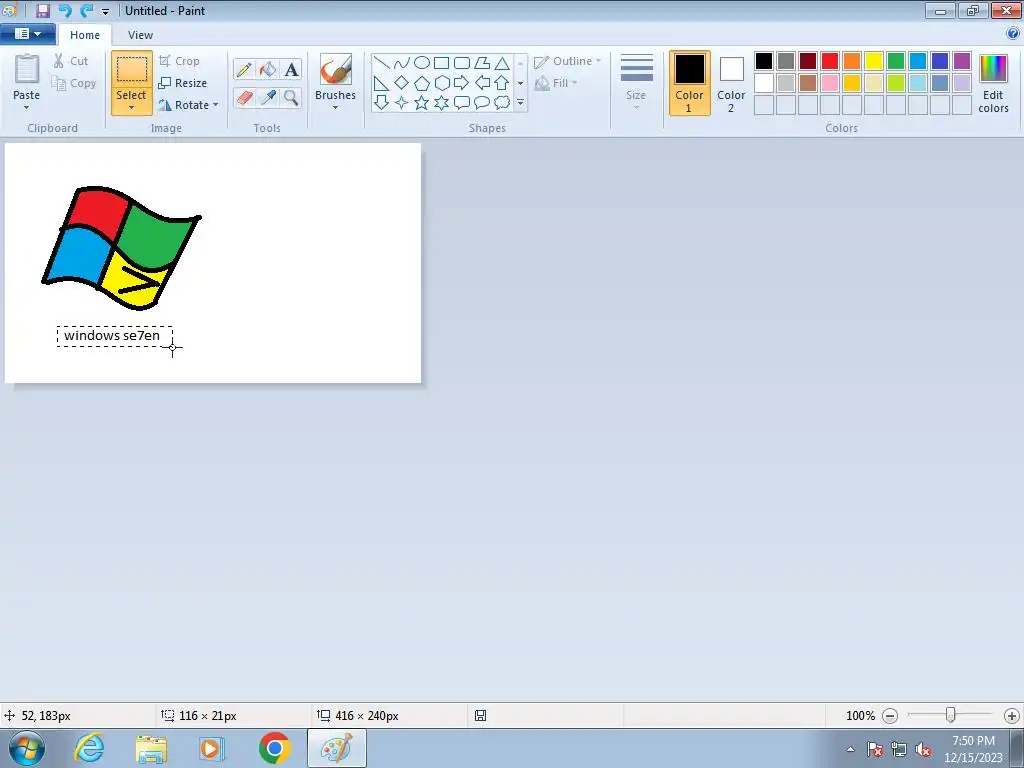Choose the Six-point star shape
The height and width of the screenshot is (768, 1024).
(442, 103)
